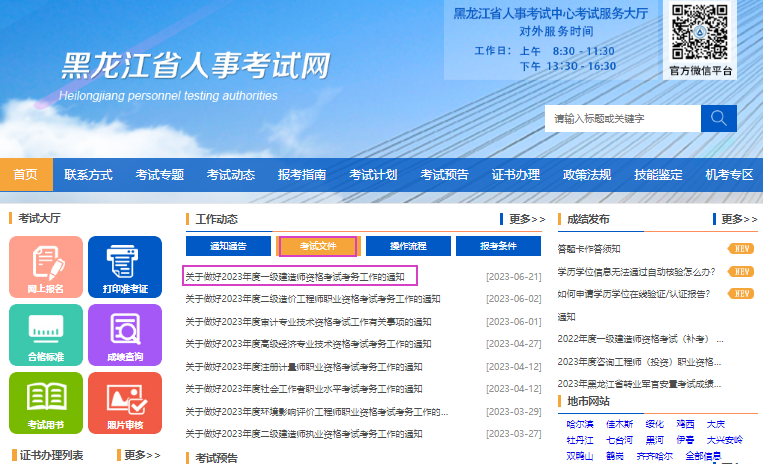Screen dimensions: 763x464
Task: Switch to the 操作流程 tab
Action: point(407,246)
